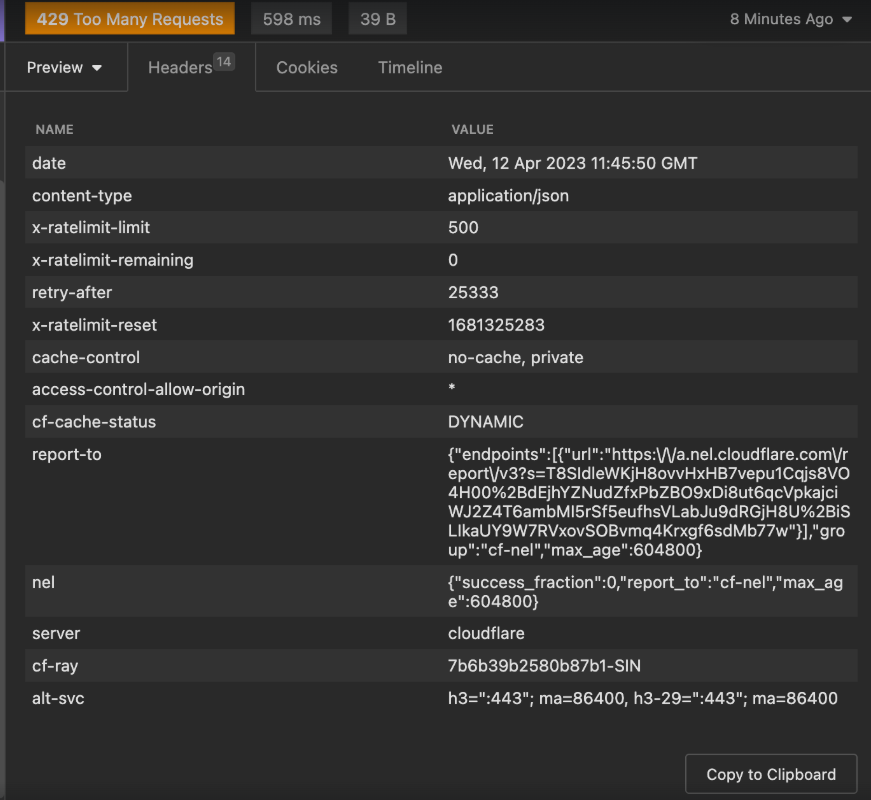Select the cf-cache-status DYNAMIC value
Viewport: 871px width, 800px height.
(x=485, y=422)
